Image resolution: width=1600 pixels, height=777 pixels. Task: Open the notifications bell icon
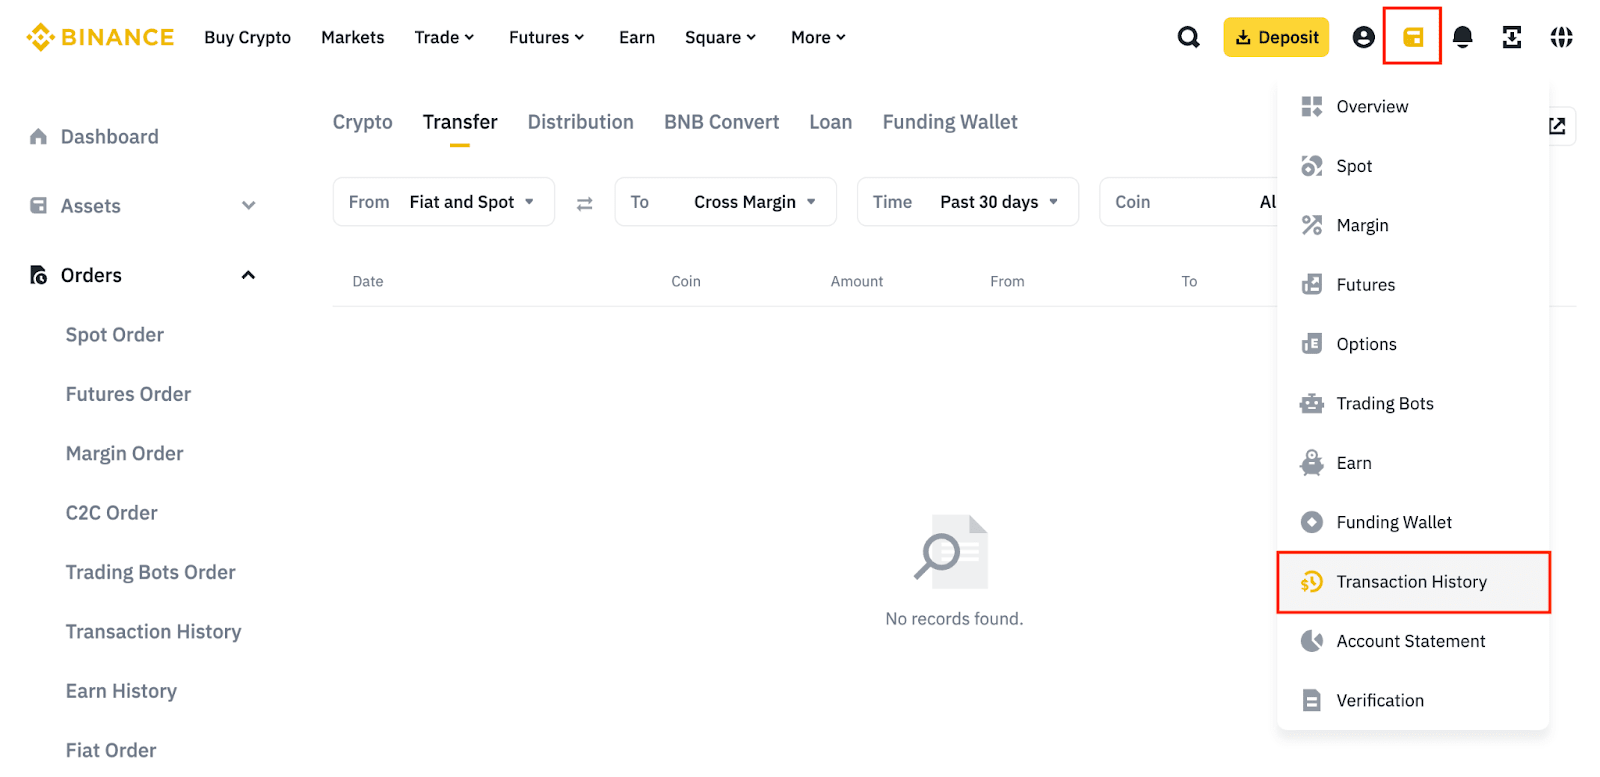[1462, 37]
